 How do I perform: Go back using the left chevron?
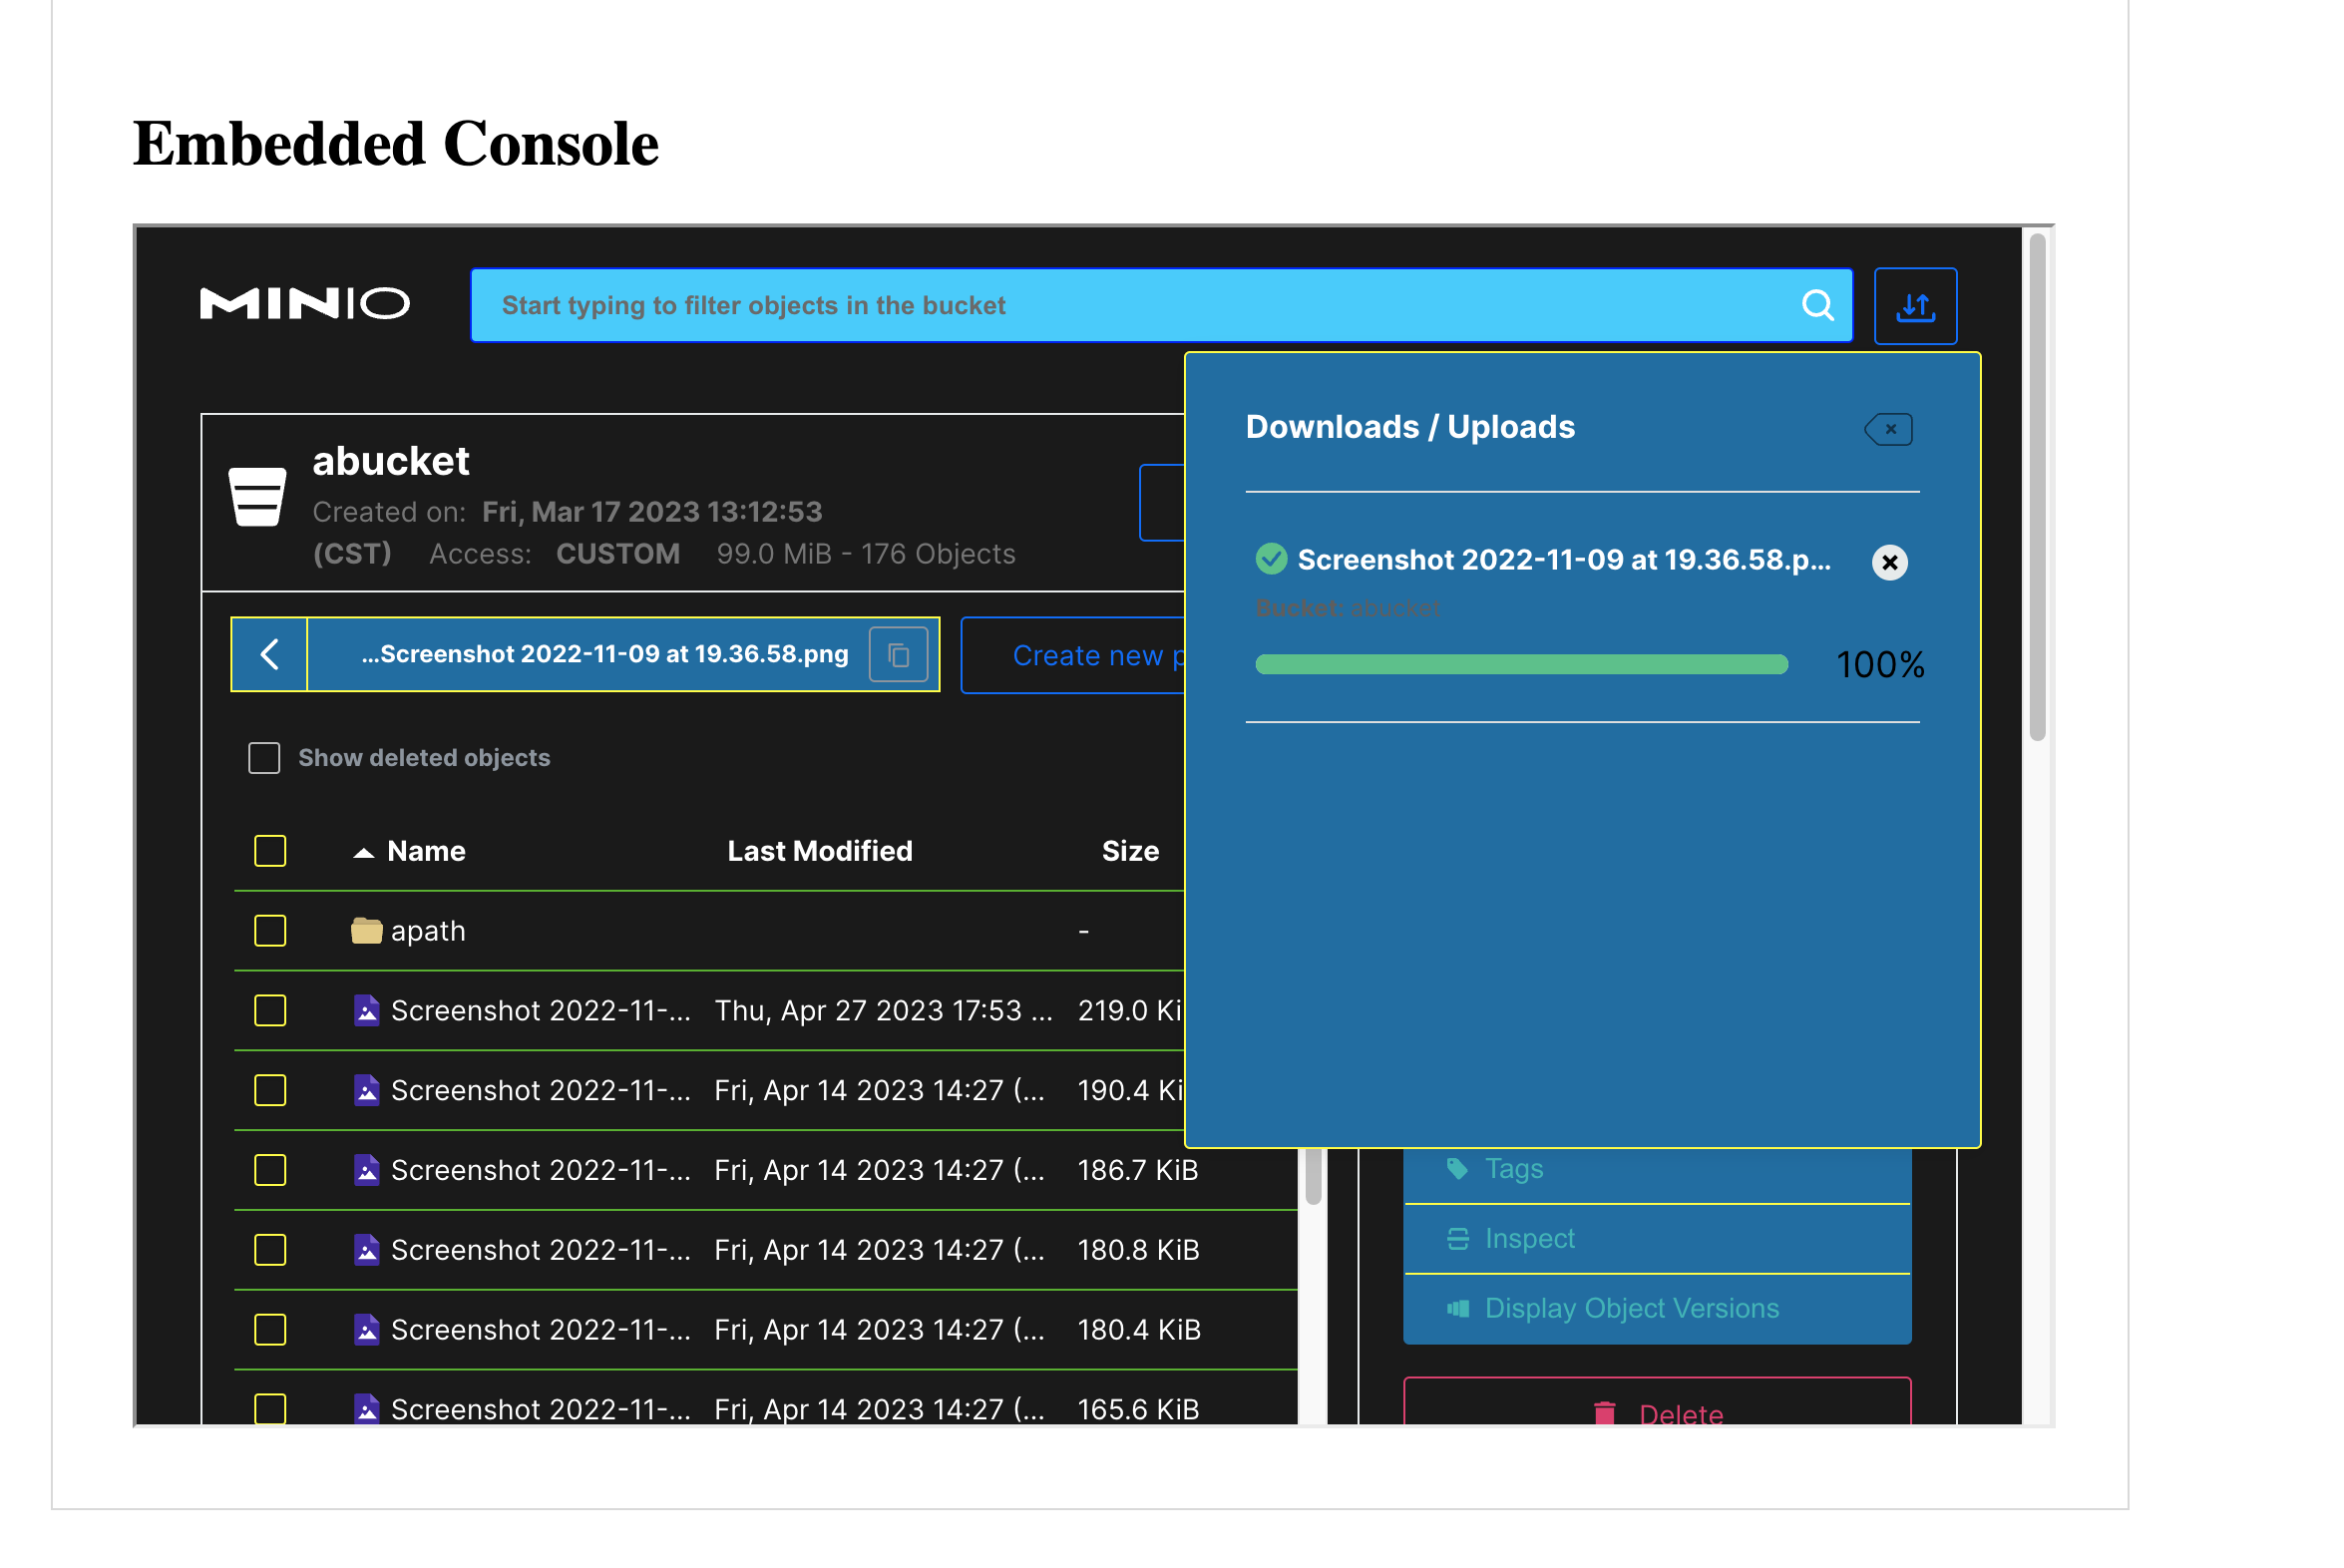(x=269, y=654)
